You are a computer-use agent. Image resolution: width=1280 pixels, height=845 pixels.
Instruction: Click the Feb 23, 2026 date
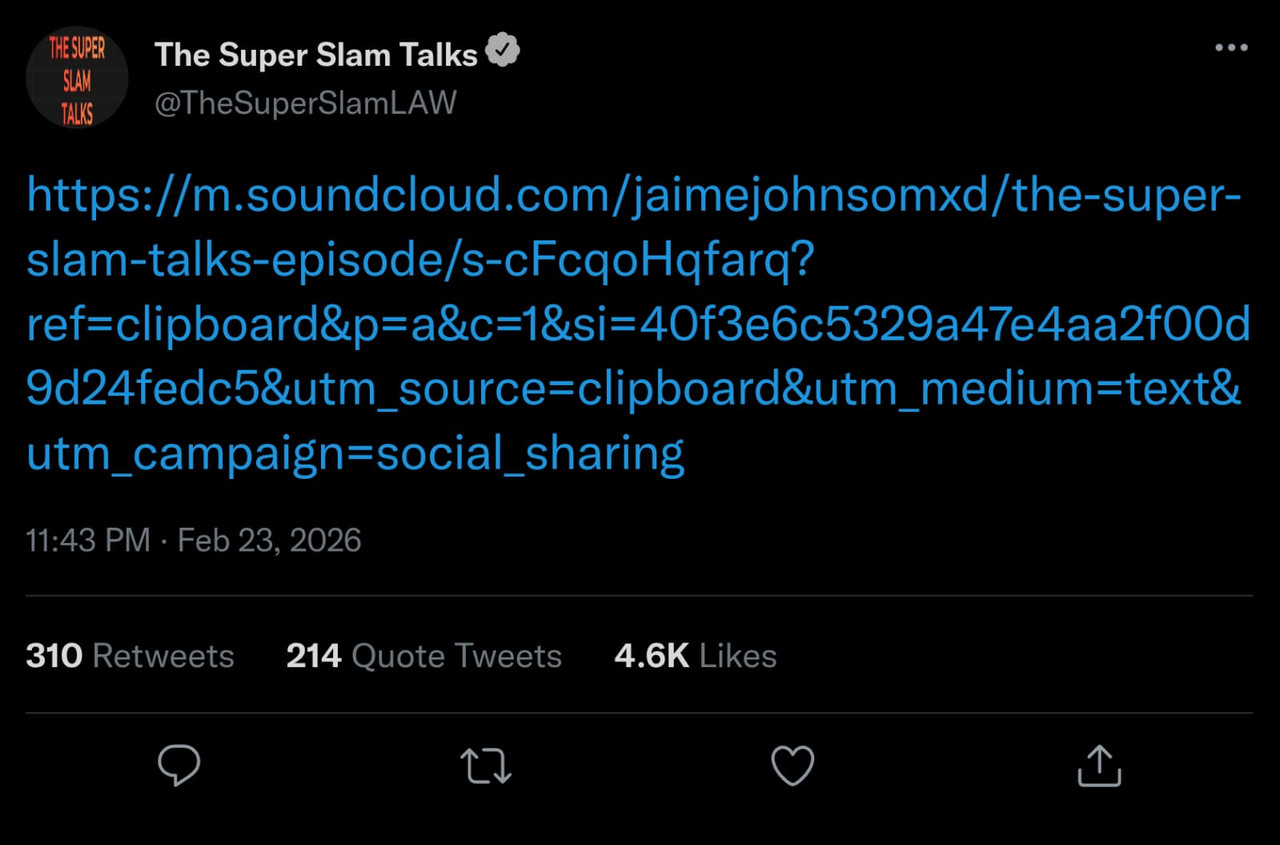click(x=269, y=541)
